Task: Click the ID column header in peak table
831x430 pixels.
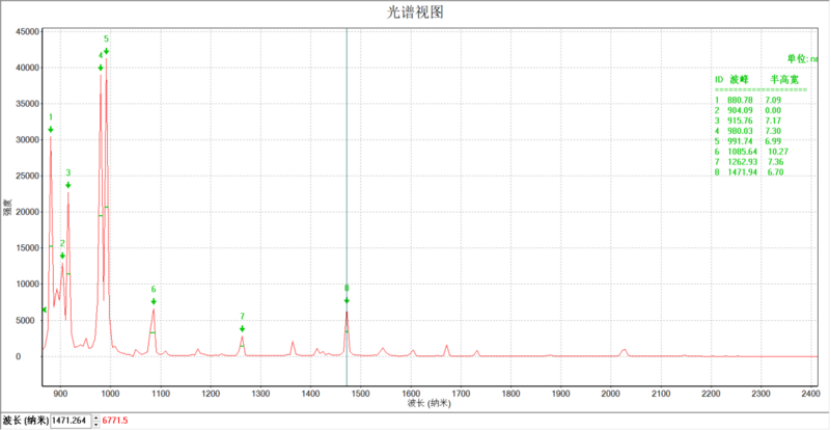Action: pos(719,80)
